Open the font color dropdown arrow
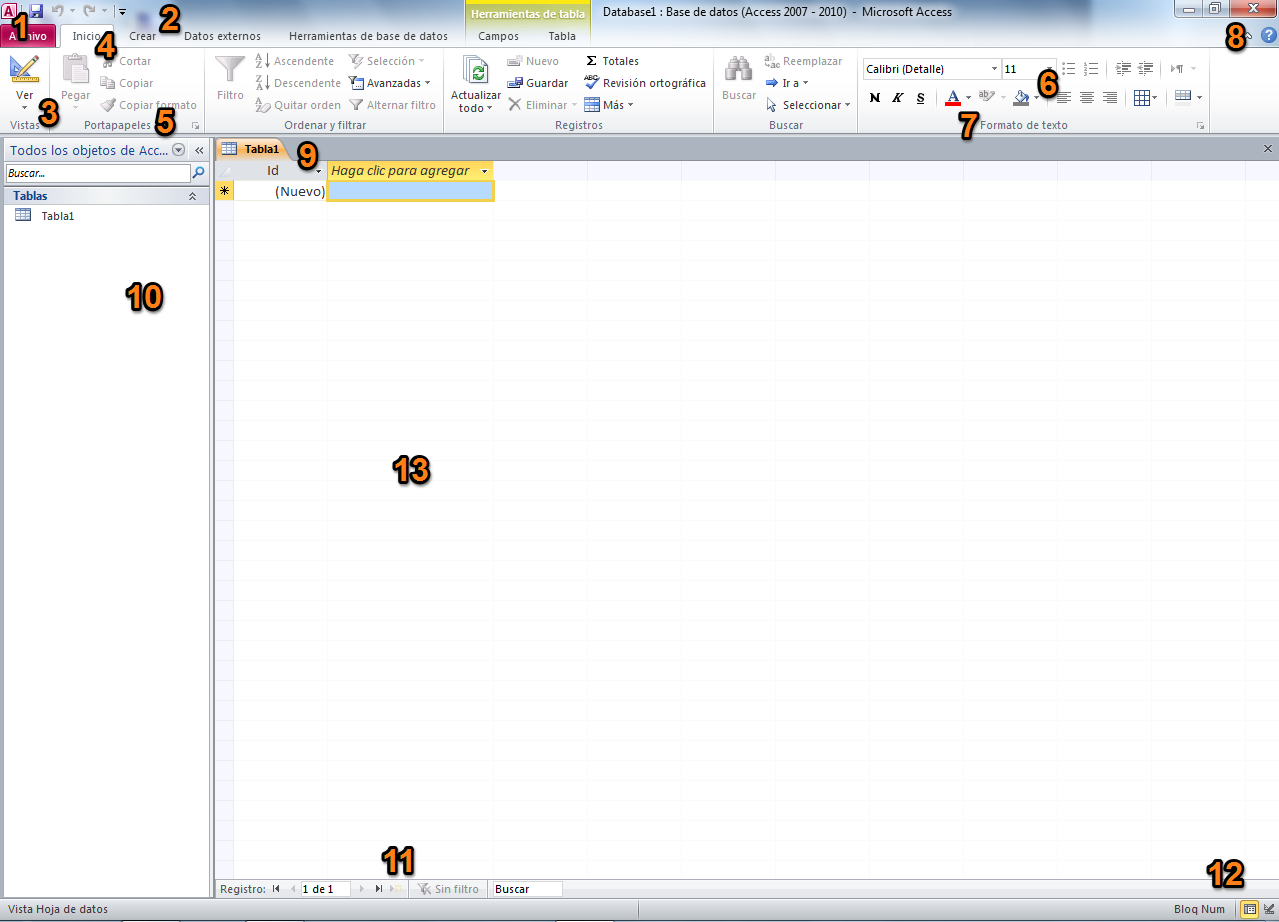Screen dimensions: 1279x922 [x=968, y=98]
